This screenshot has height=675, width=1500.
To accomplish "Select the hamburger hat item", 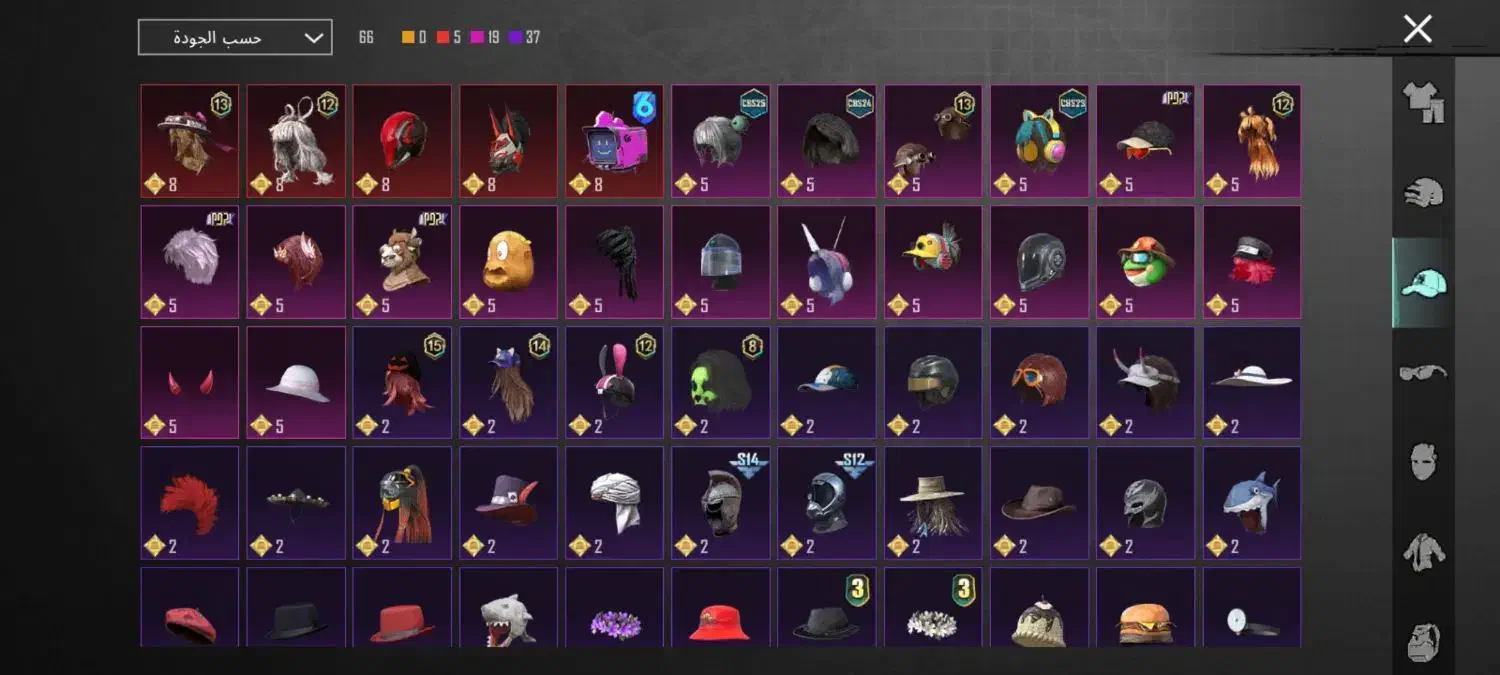I will (x=1145, y=607).
